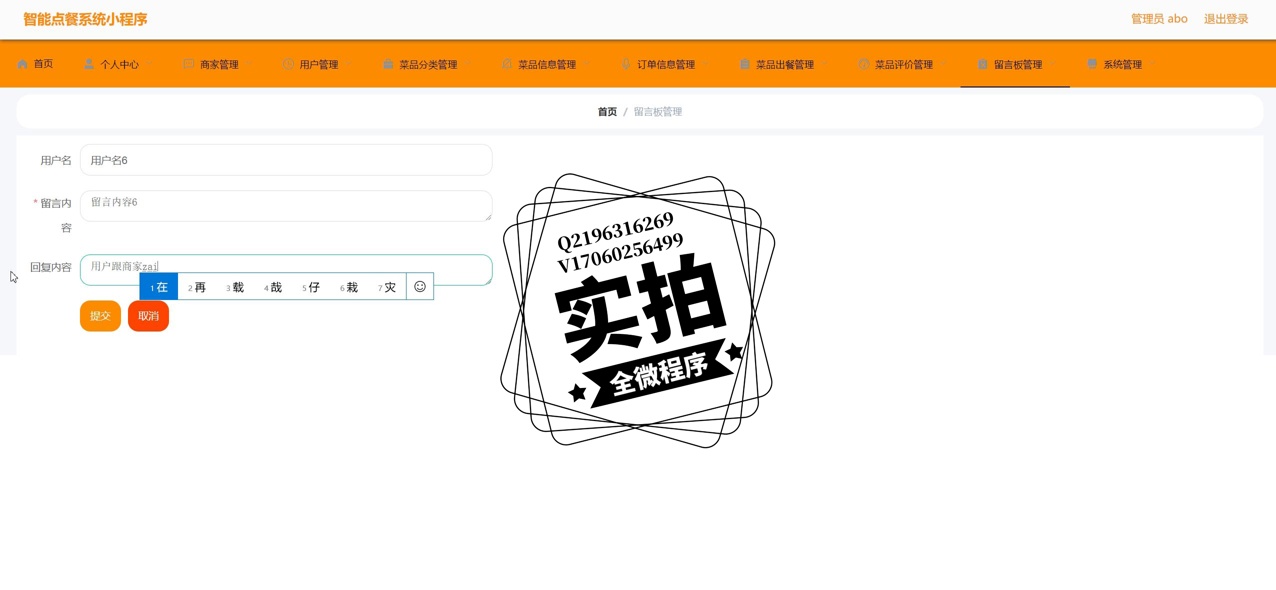This screenshot has height=590, width=1276.
Task: Click into the 留言内容 text area
Action: pos(286,205)
